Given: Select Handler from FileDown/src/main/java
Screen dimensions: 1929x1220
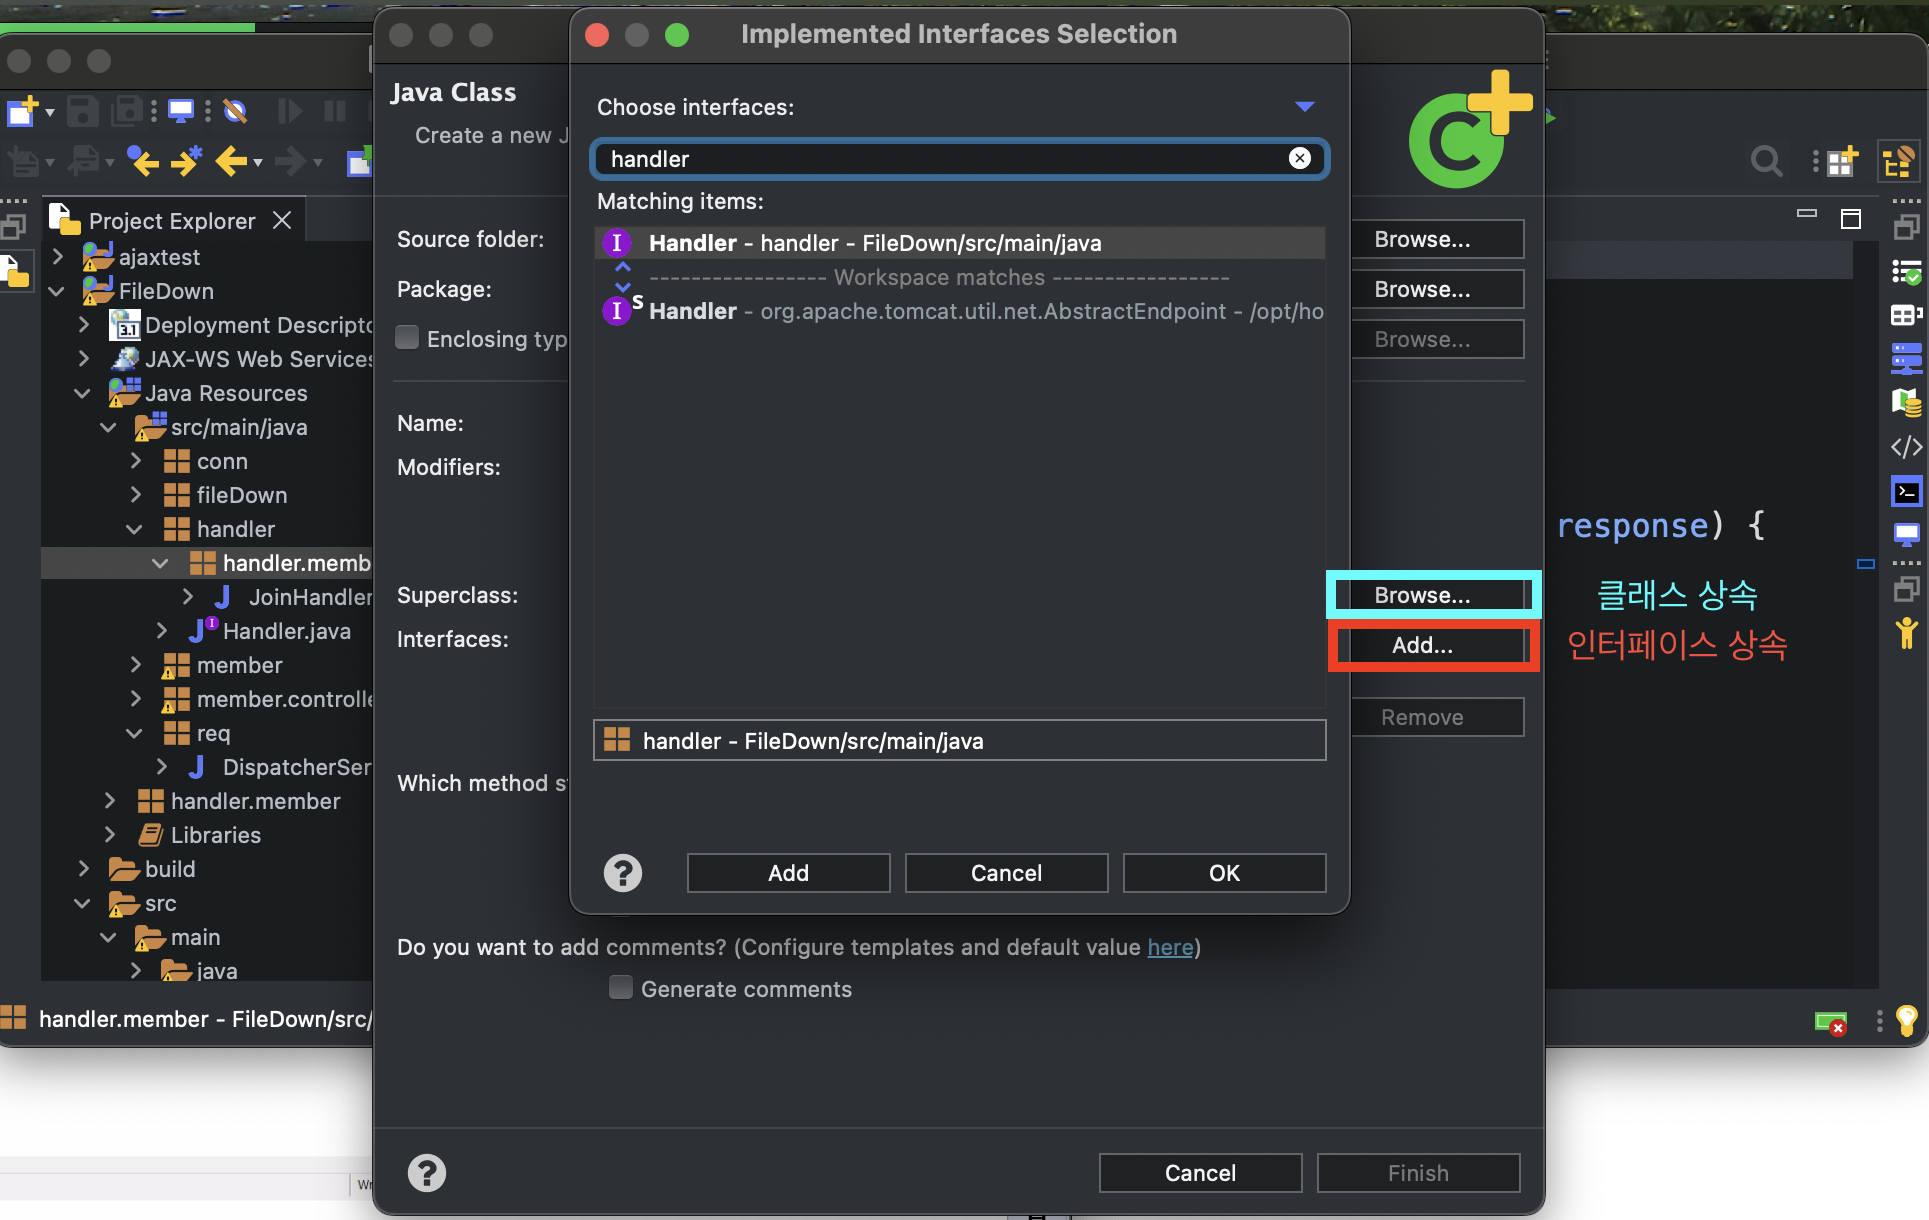Looking at the screenshot, I should pyautogui.click(x=873, y=243).
